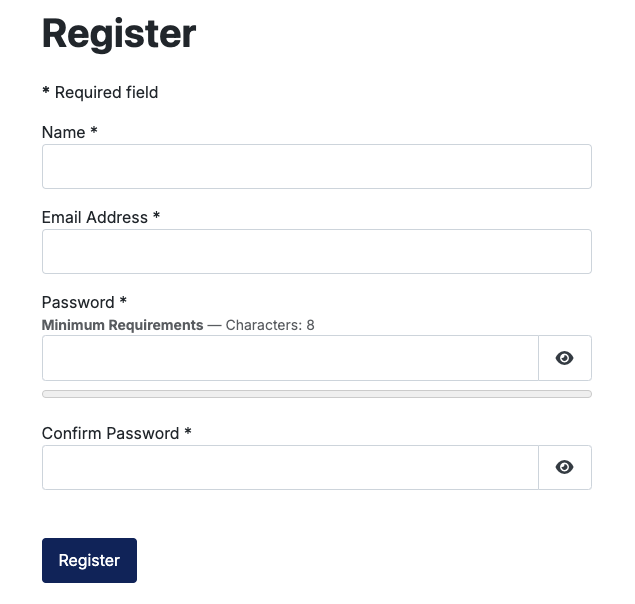
Task: Click into the Email Address field
Action: pos(316,251)
